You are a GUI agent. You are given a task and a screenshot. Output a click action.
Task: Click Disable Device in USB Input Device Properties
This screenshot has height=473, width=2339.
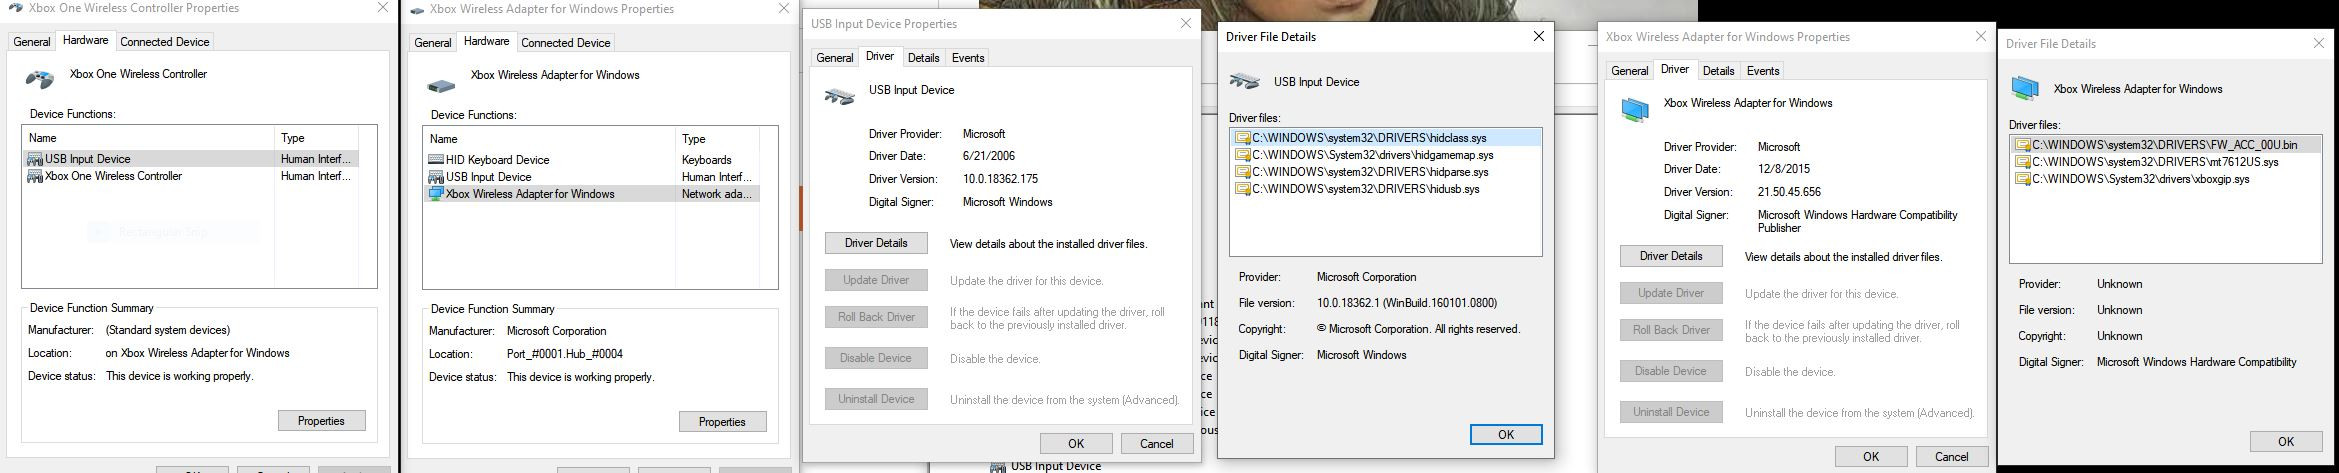pyautogui.click(x=876, y=358)
